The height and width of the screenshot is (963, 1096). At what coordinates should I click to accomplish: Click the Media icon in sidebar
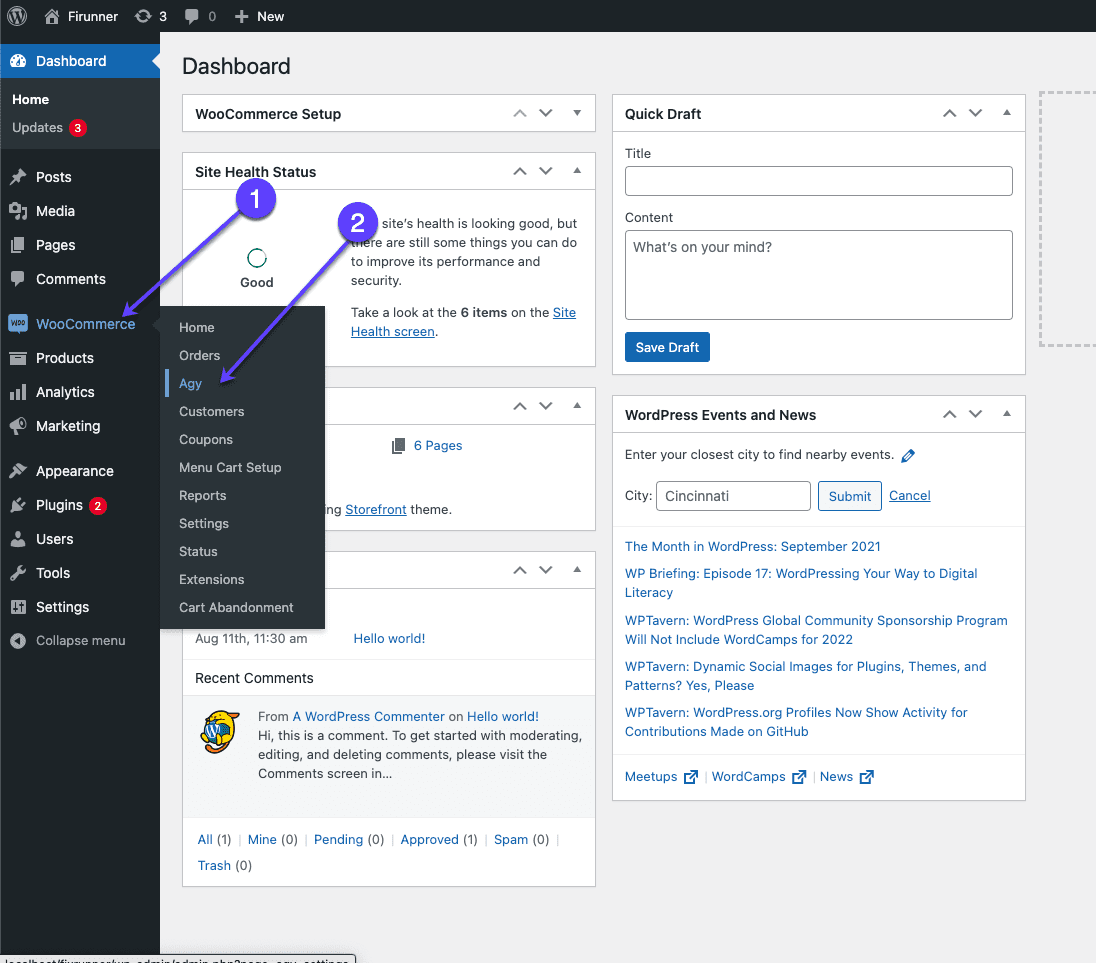[x=18, y=211]
